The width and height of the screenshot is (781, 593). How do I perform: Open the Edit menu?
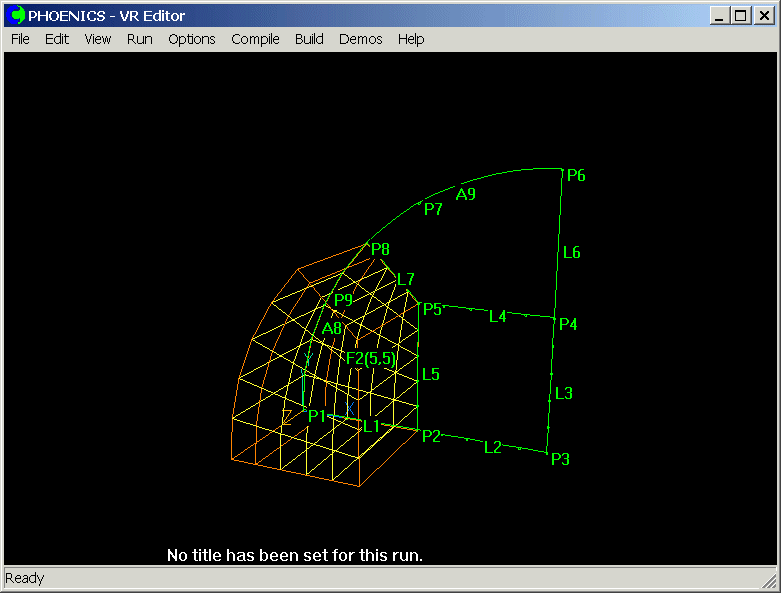click(57, 39)
